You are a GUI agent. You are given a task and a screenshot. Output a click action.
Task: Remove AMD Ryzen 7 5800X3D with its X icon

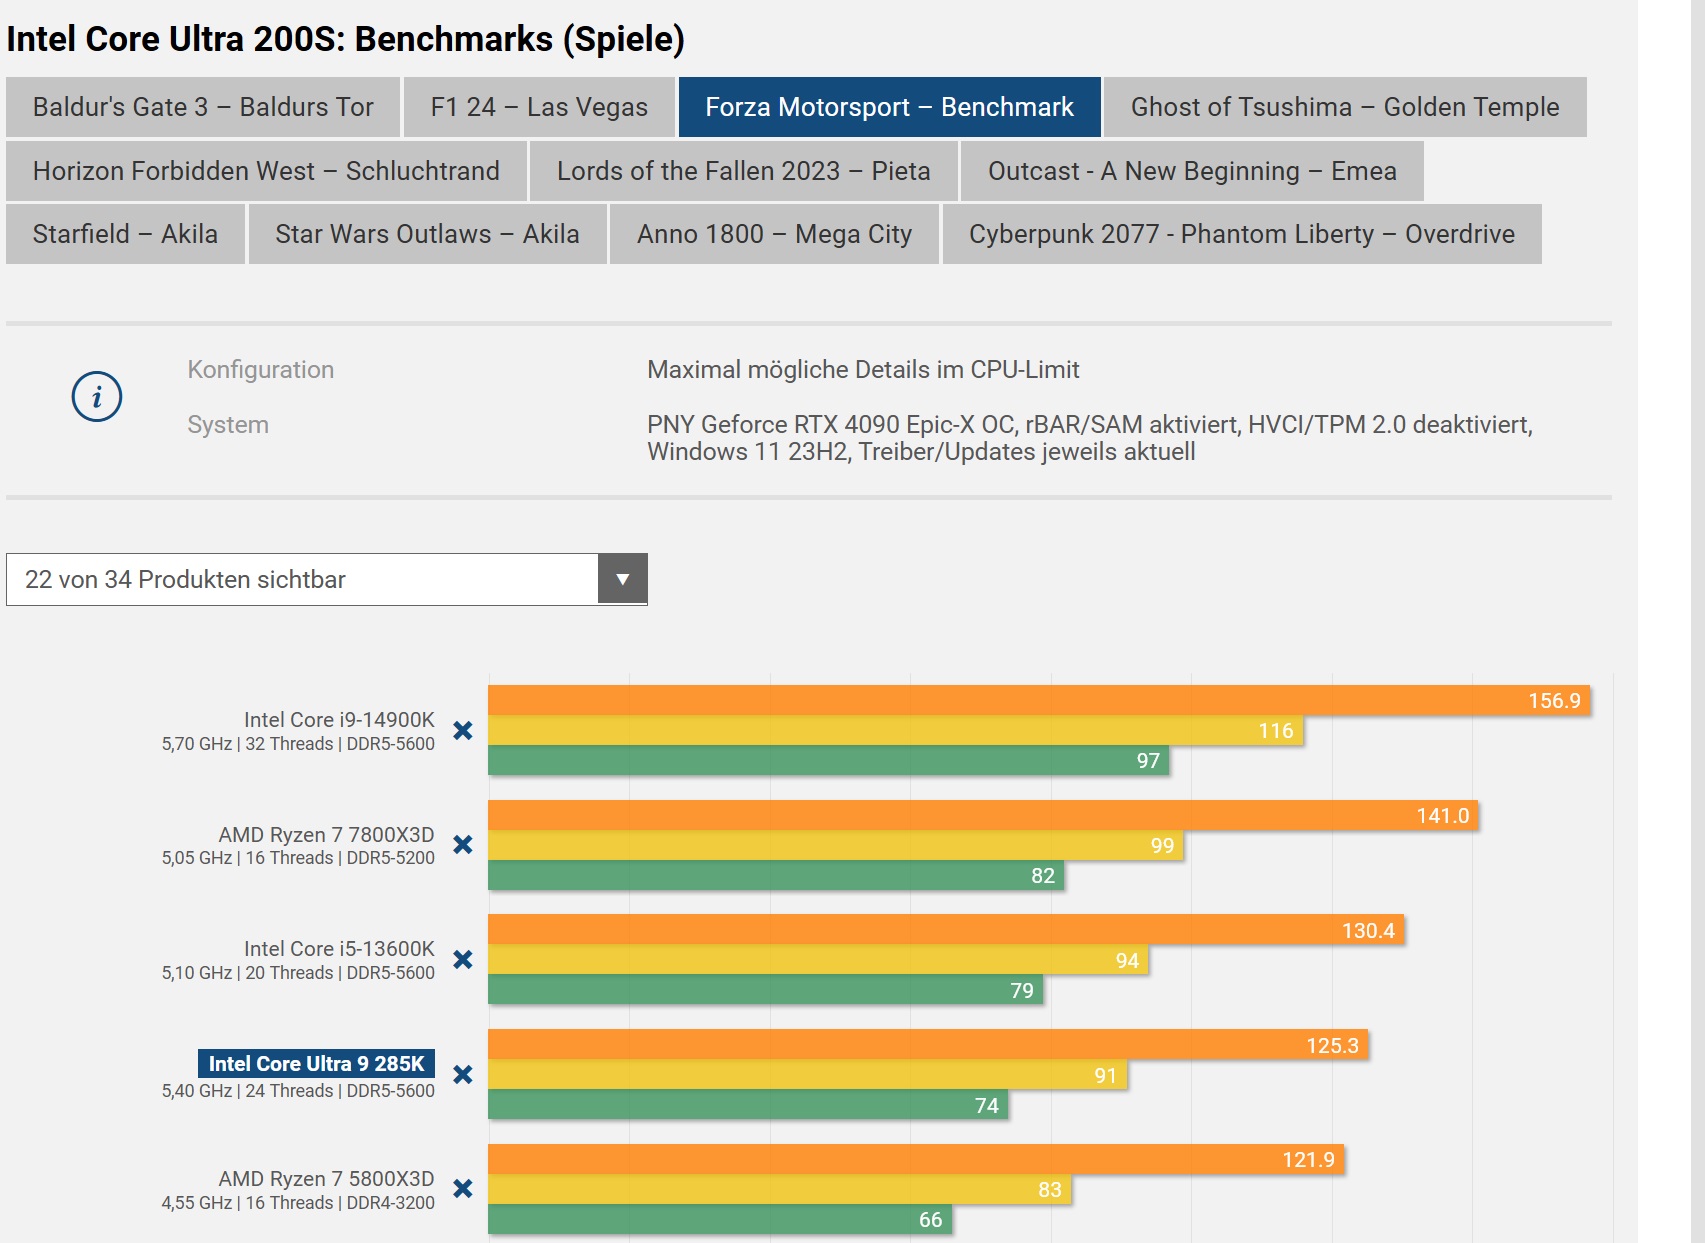point(462,1189)
